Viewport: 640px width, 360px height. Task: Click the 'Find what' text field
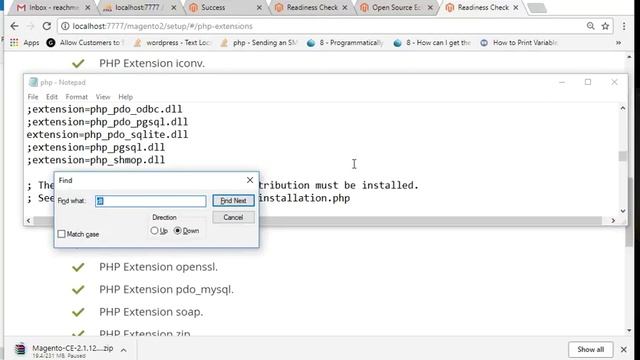click(x=151, y=201)
